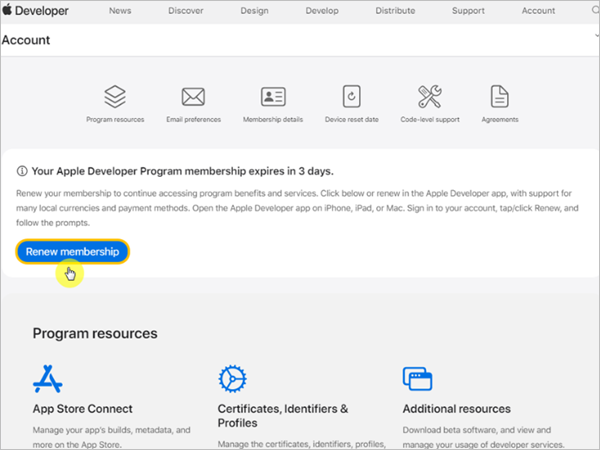
Task: Click the Account page title
Action: click(26, 40)
